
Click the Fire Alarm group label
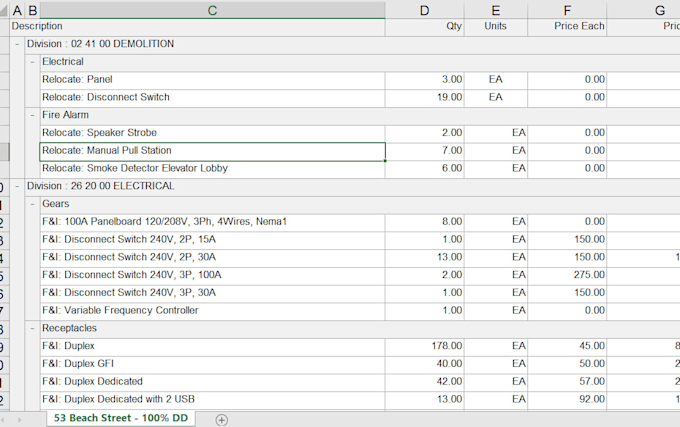(x=65, y=115)
